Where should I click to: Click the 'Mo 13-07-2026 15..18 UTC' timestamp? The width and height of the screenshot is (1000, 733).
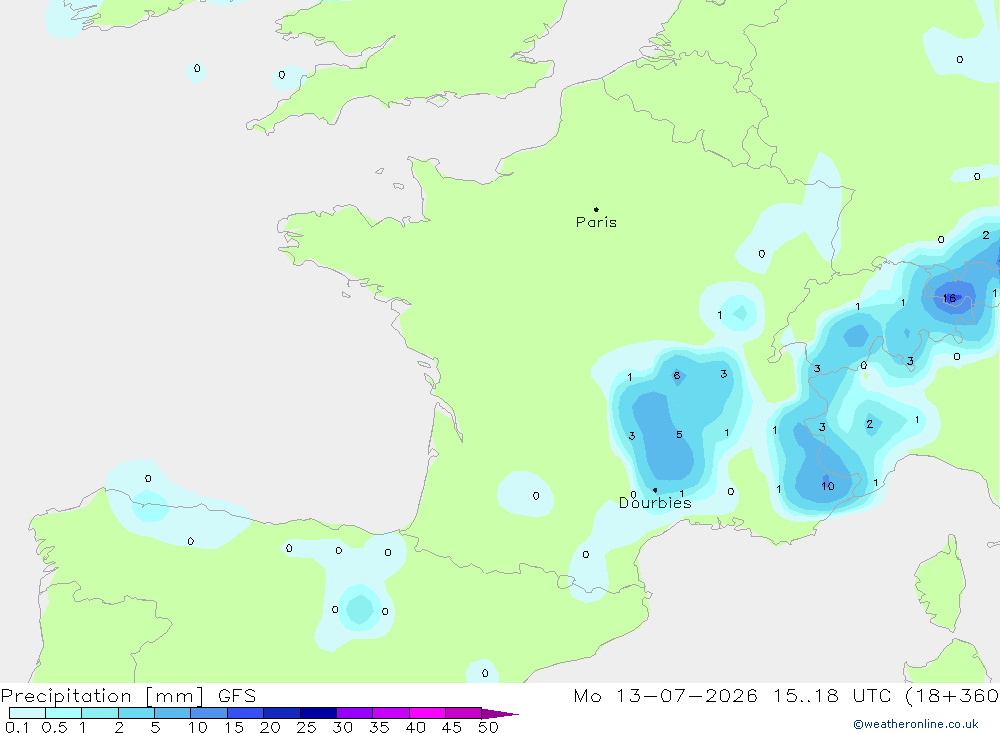point(732,696)
